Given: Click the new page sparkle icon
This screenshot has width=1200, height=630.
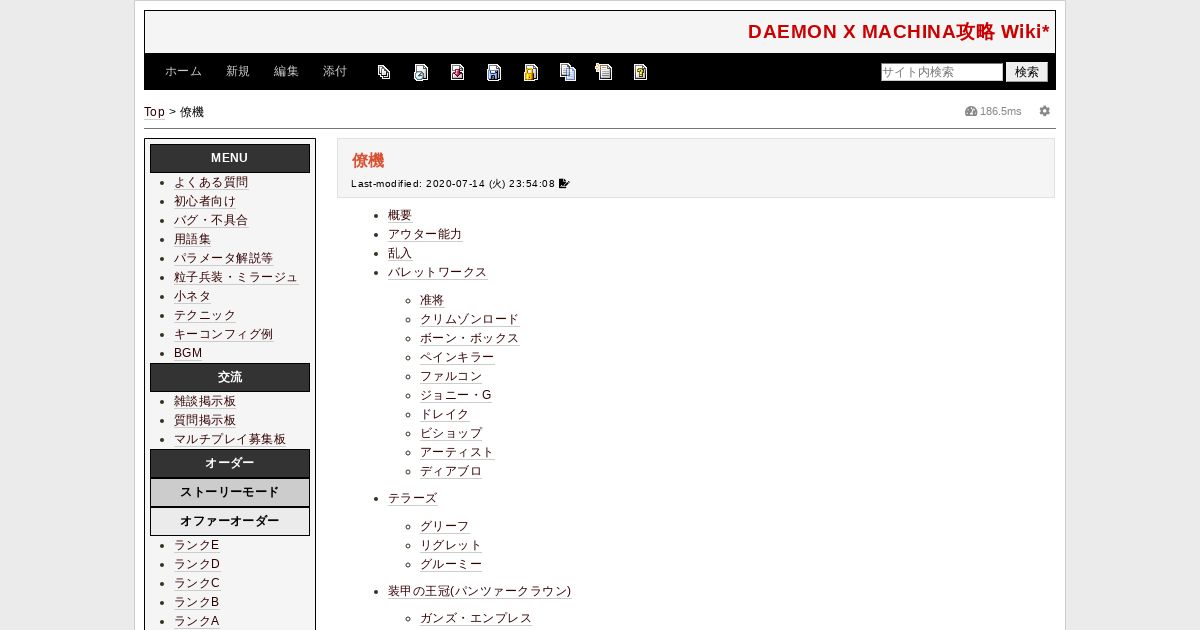Looking at the screenshot, I should point(604,71).
